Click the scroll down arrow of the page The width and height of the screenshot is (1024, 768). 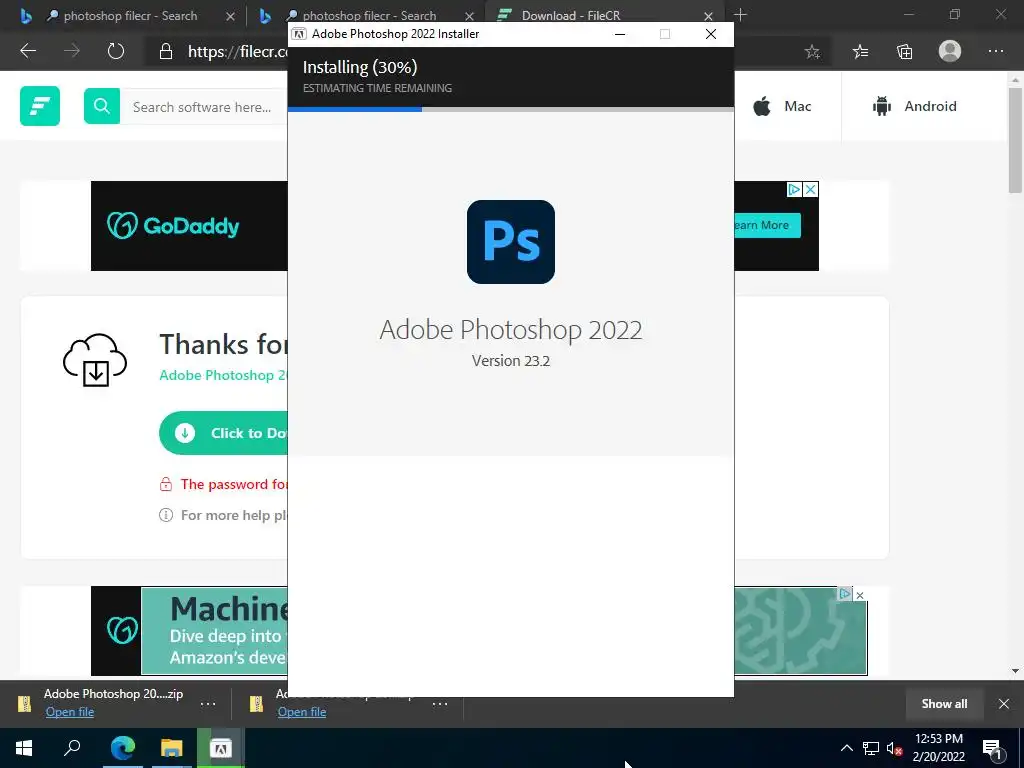click(1015, 671)
